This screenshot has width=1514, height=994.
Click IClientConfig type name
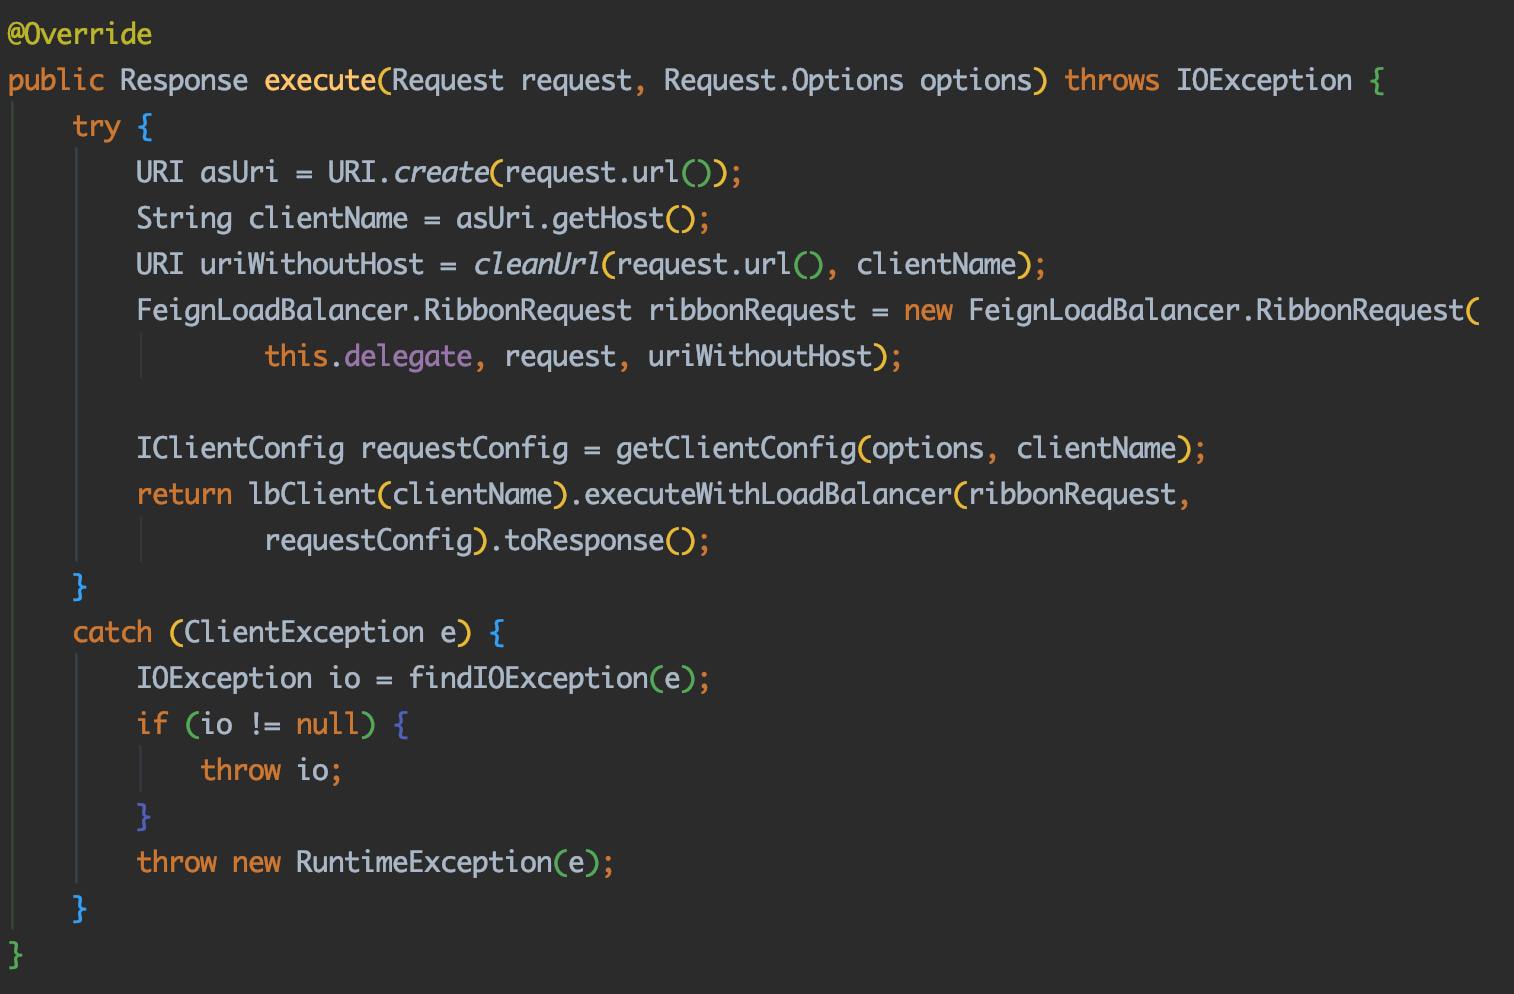click(x=240, y=448)
